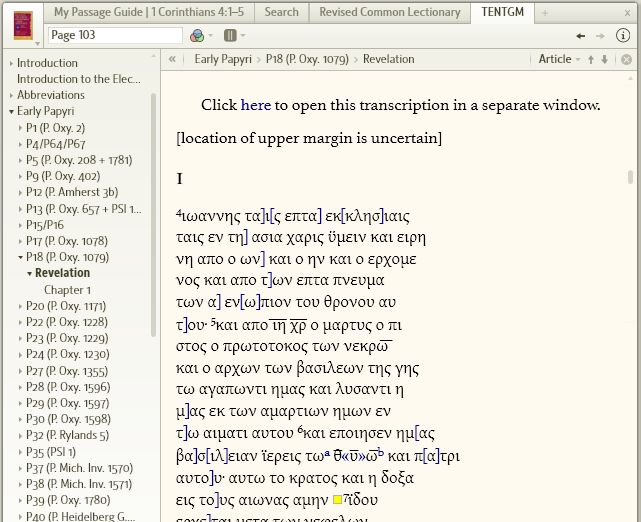Click '[location of upper margin is uncertain]' text
This screenshot has width=641, height=522.
pos(309,138)
